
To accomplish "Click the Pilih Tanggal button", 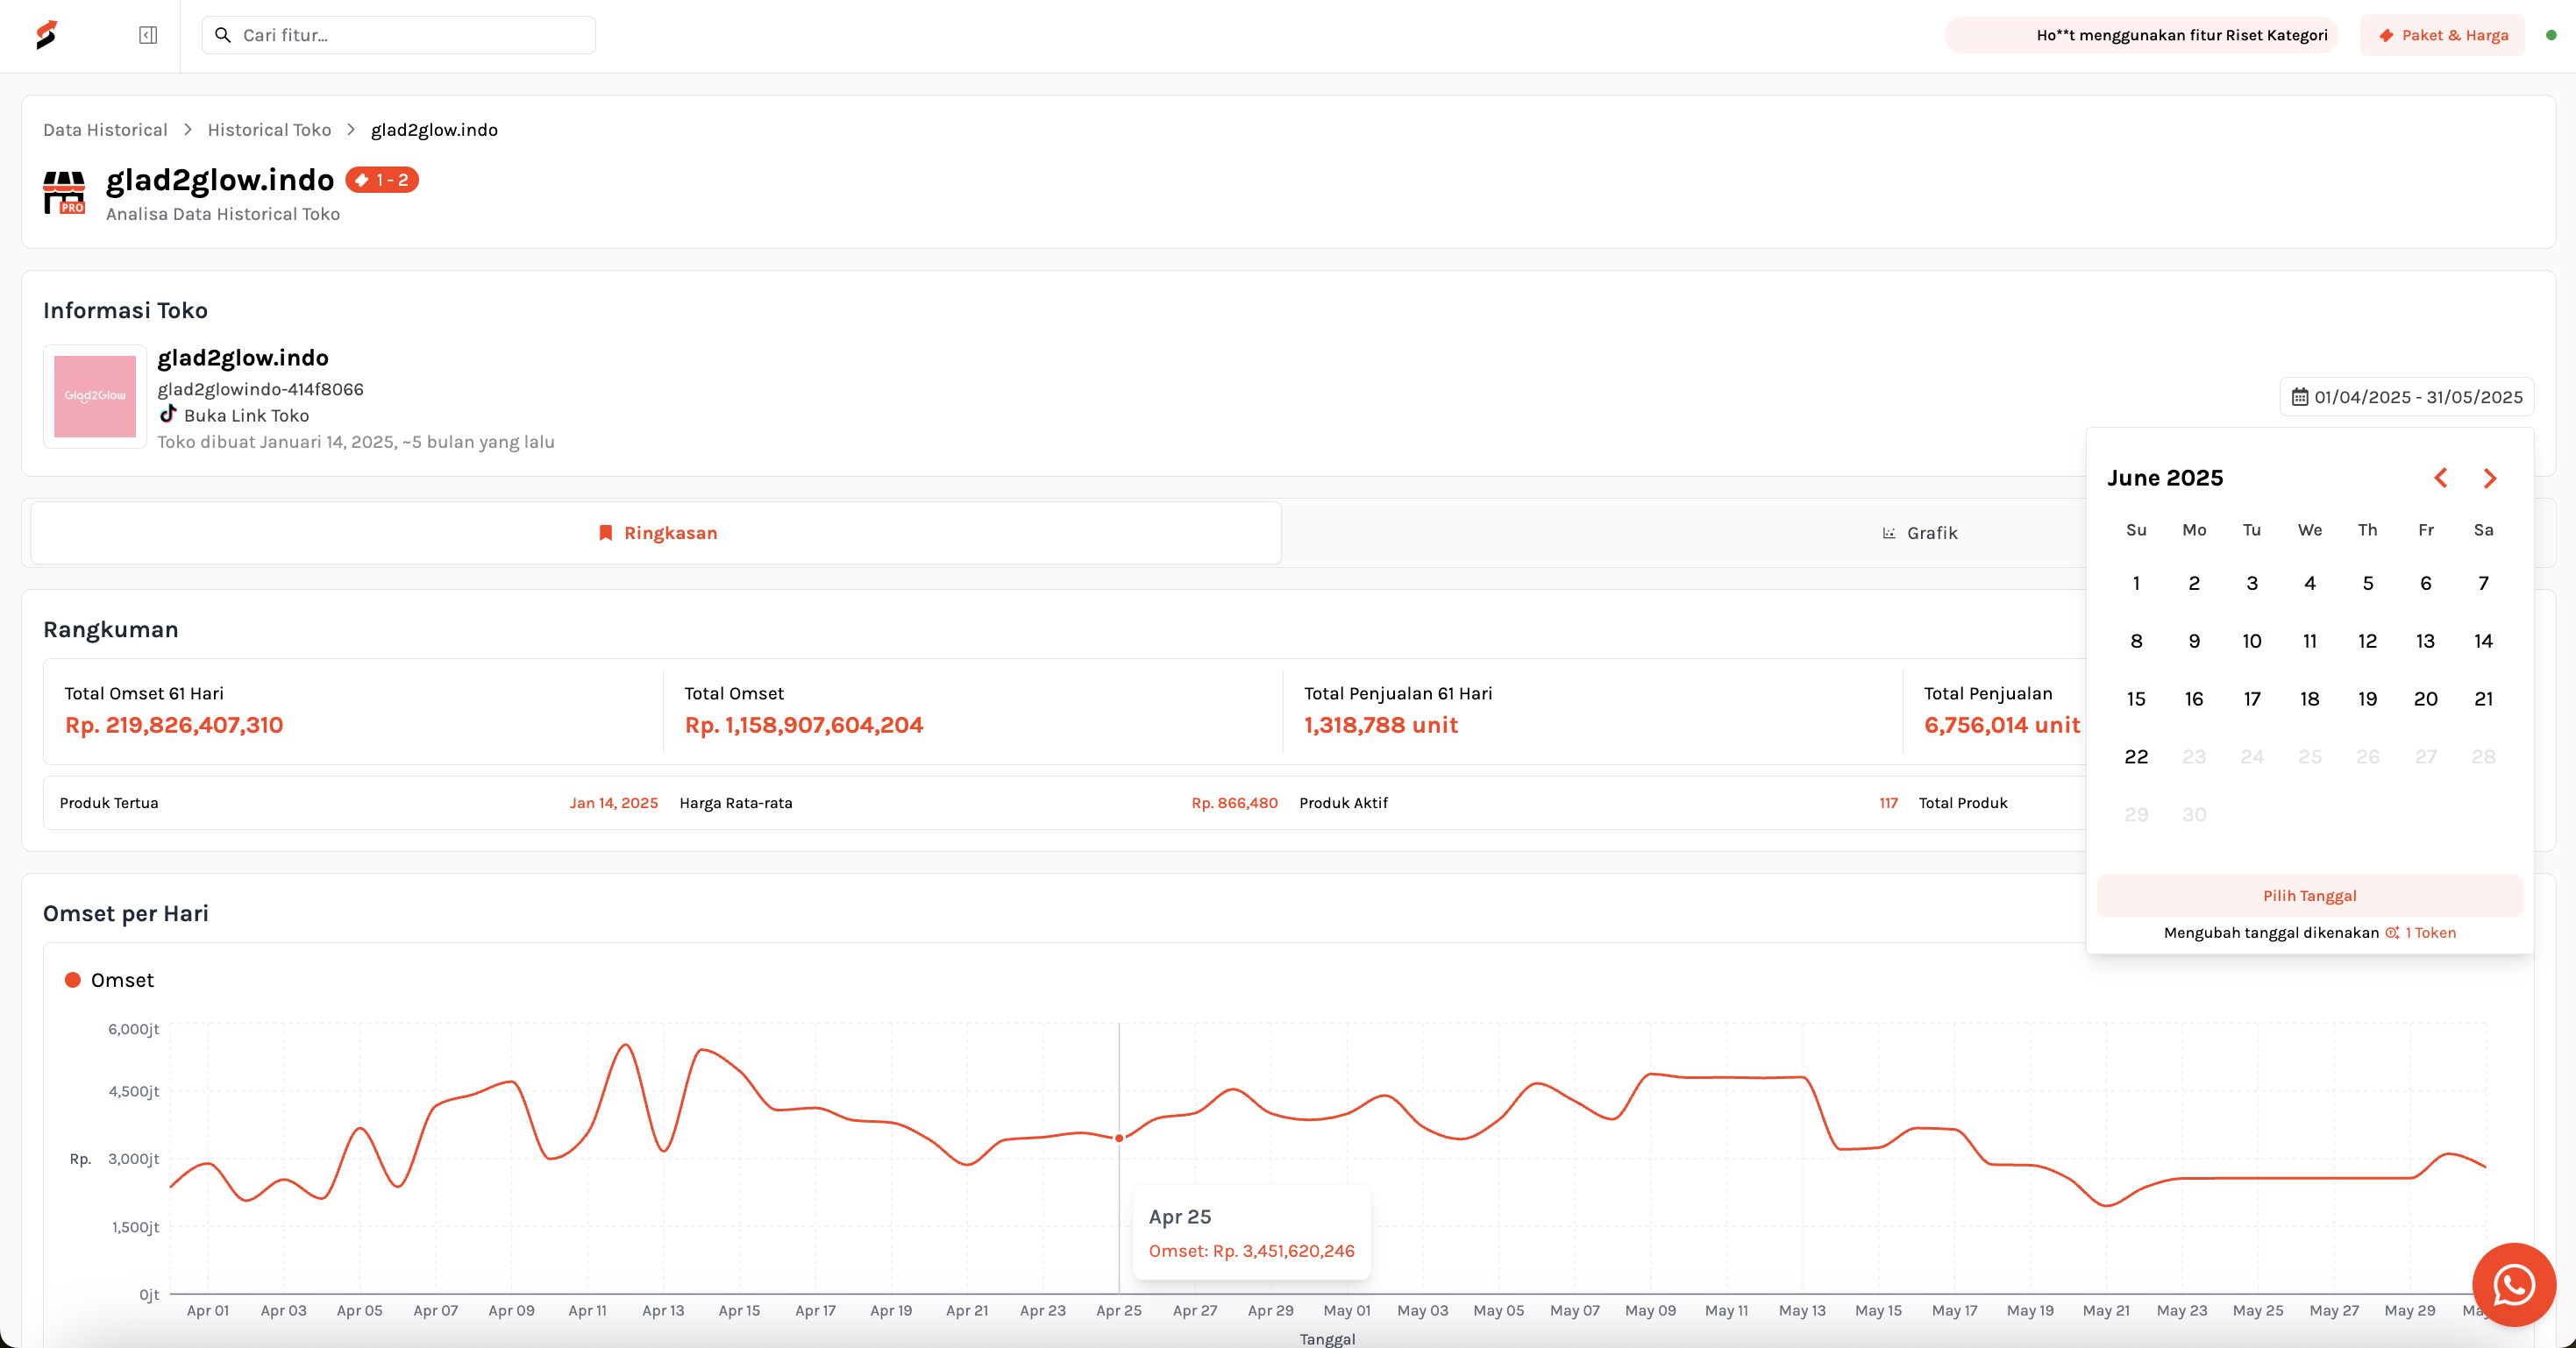I will click(2309, 896).
